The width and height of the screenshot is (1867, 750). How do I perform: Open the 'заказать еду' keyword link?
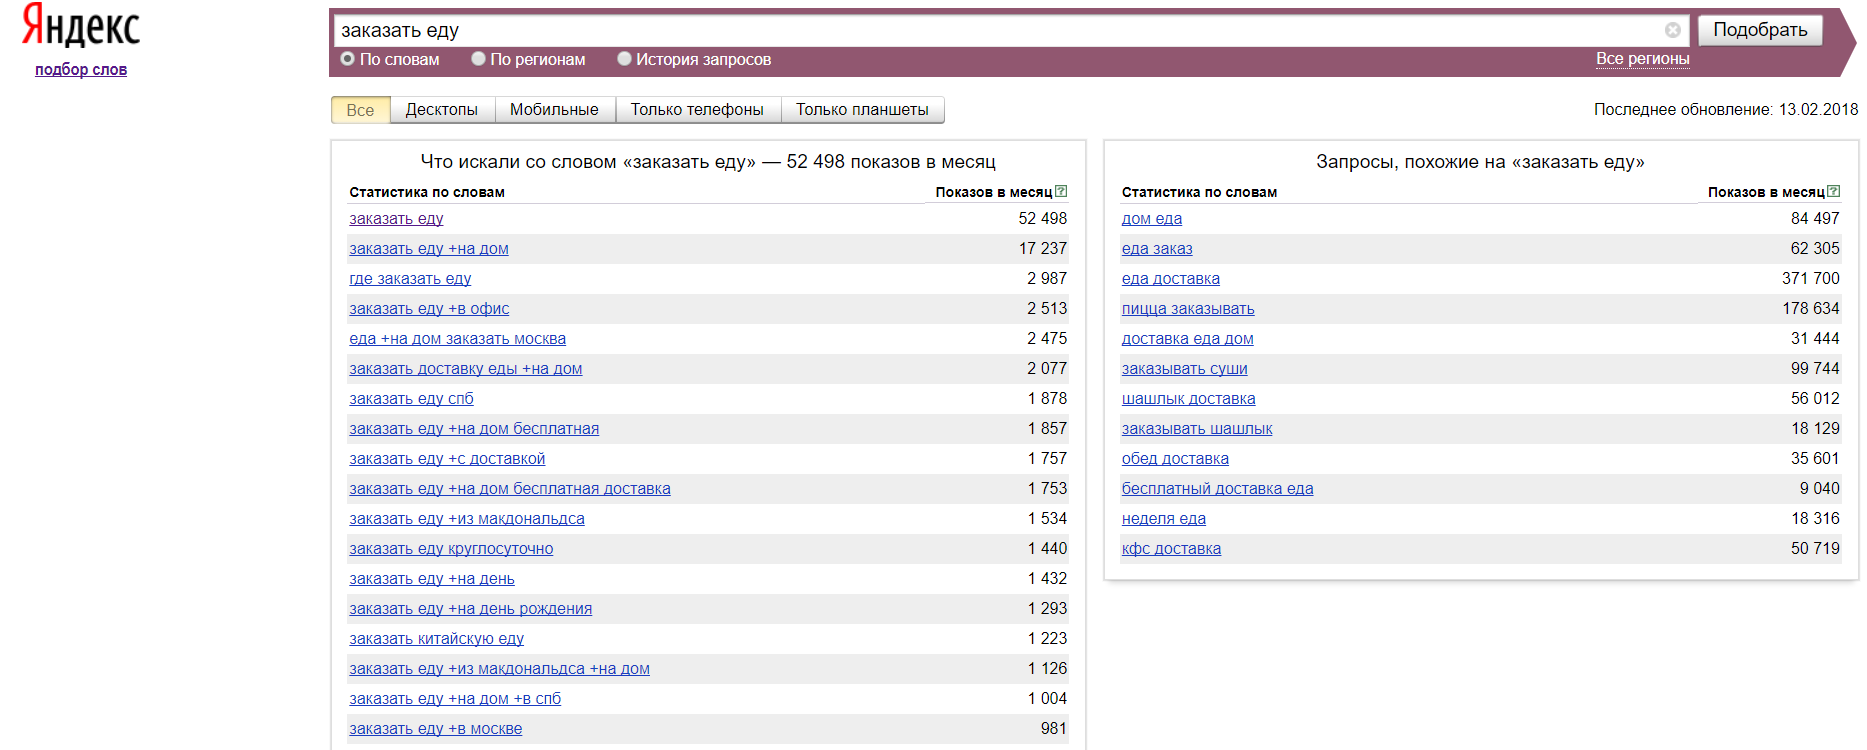point(396,219)
